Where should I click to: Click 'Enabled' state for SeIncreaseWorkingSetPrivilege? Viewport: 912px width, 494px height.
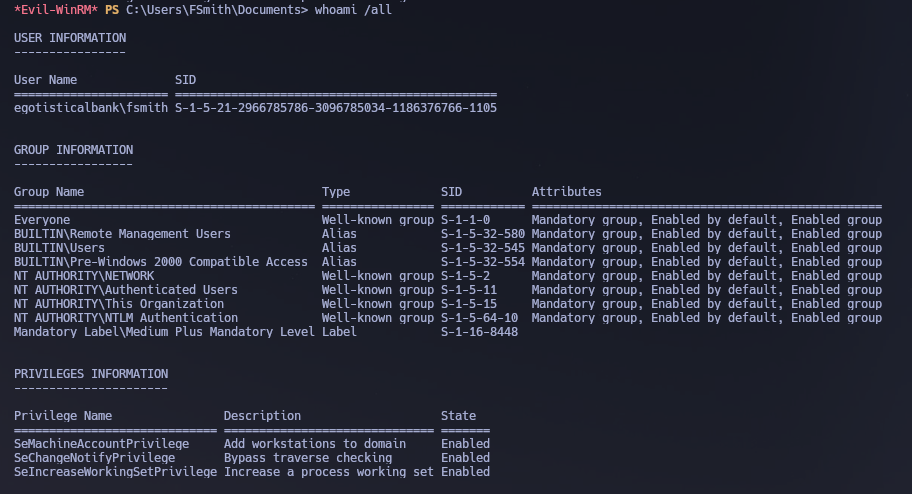point(465,471)
